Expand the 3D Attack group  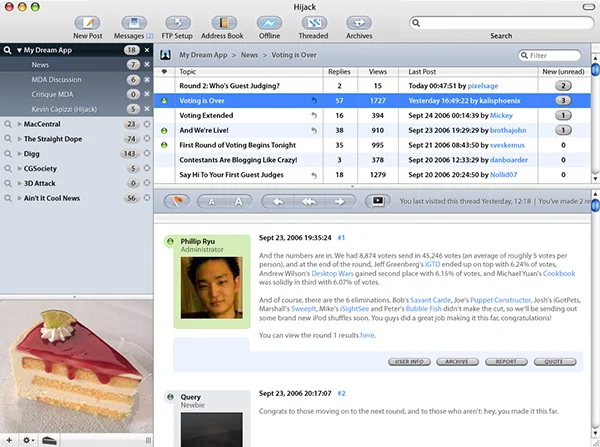19,183
